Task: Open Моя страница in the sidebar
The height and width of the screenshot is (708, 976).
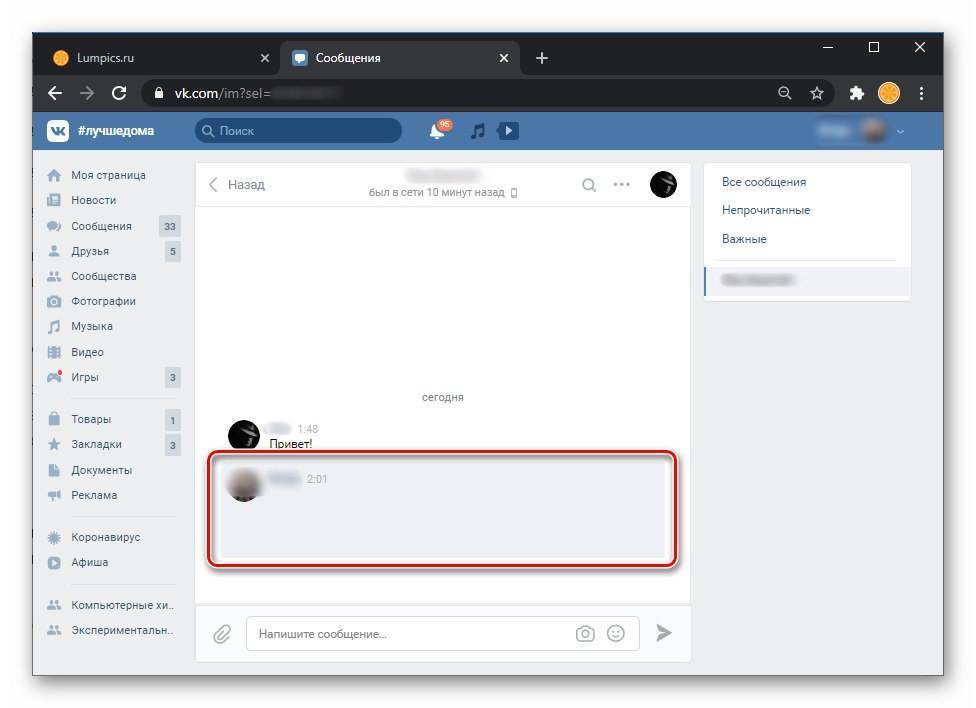Action: tap(108, 176)
